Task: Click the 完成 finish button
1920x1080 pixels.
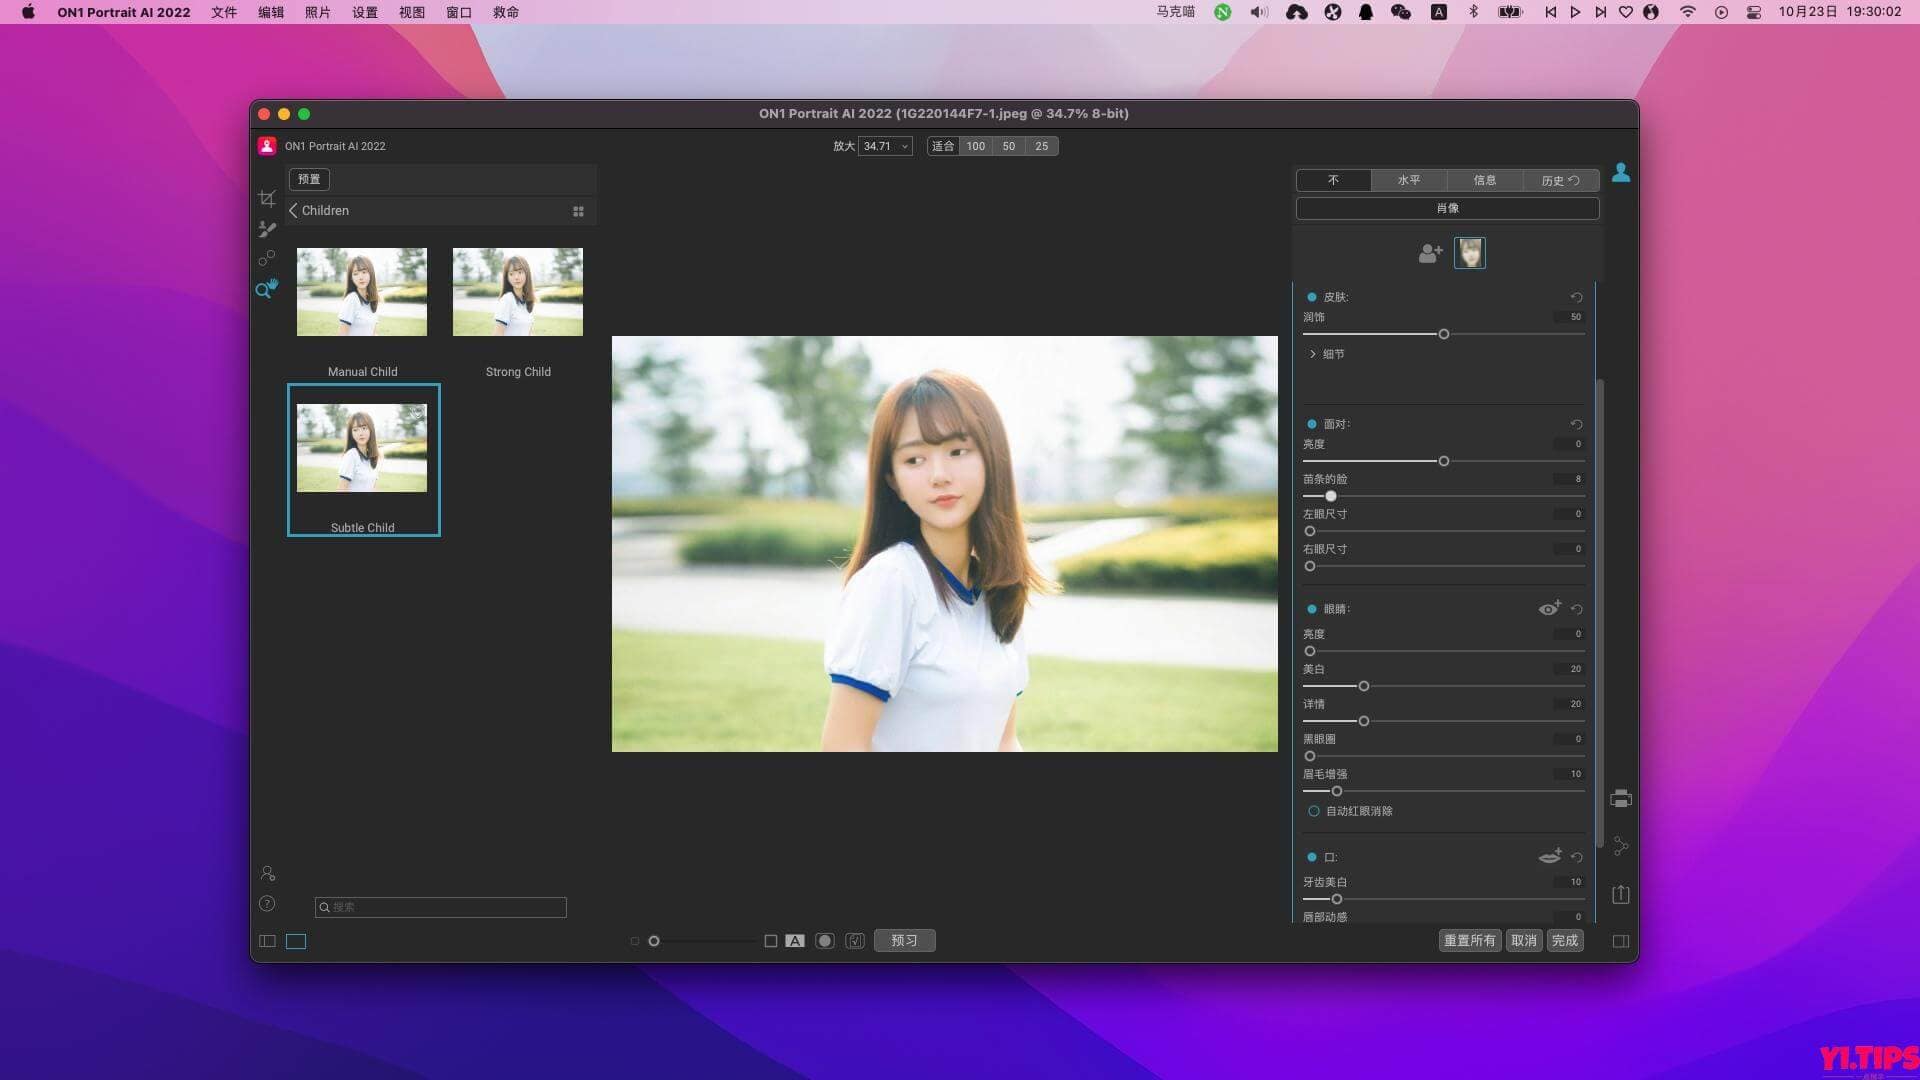Action: tap(1565, 940)
